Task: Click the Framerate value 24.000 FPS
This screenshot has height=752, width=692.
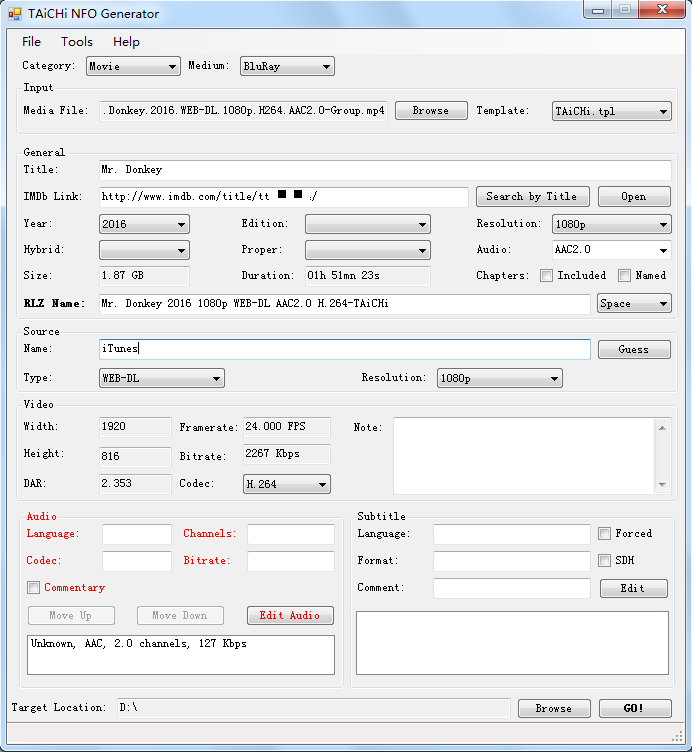Action: tap(287, 427)
